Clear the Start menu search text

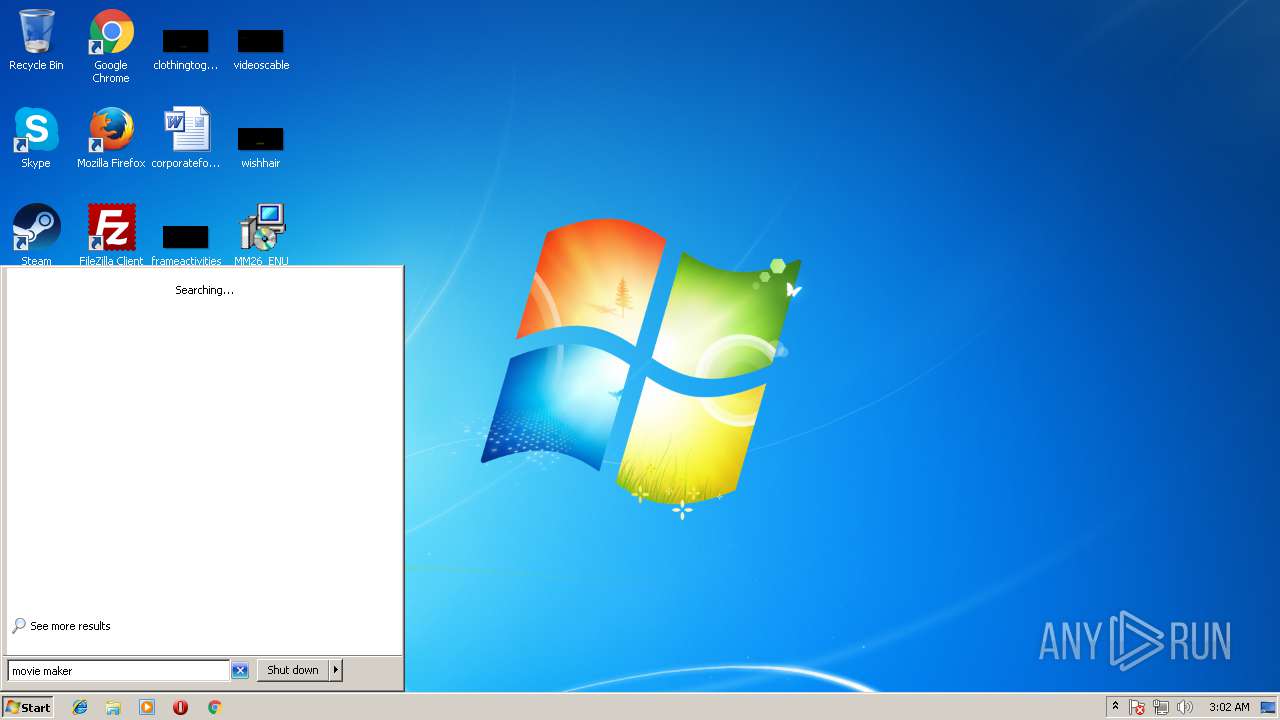pos(240,671)
